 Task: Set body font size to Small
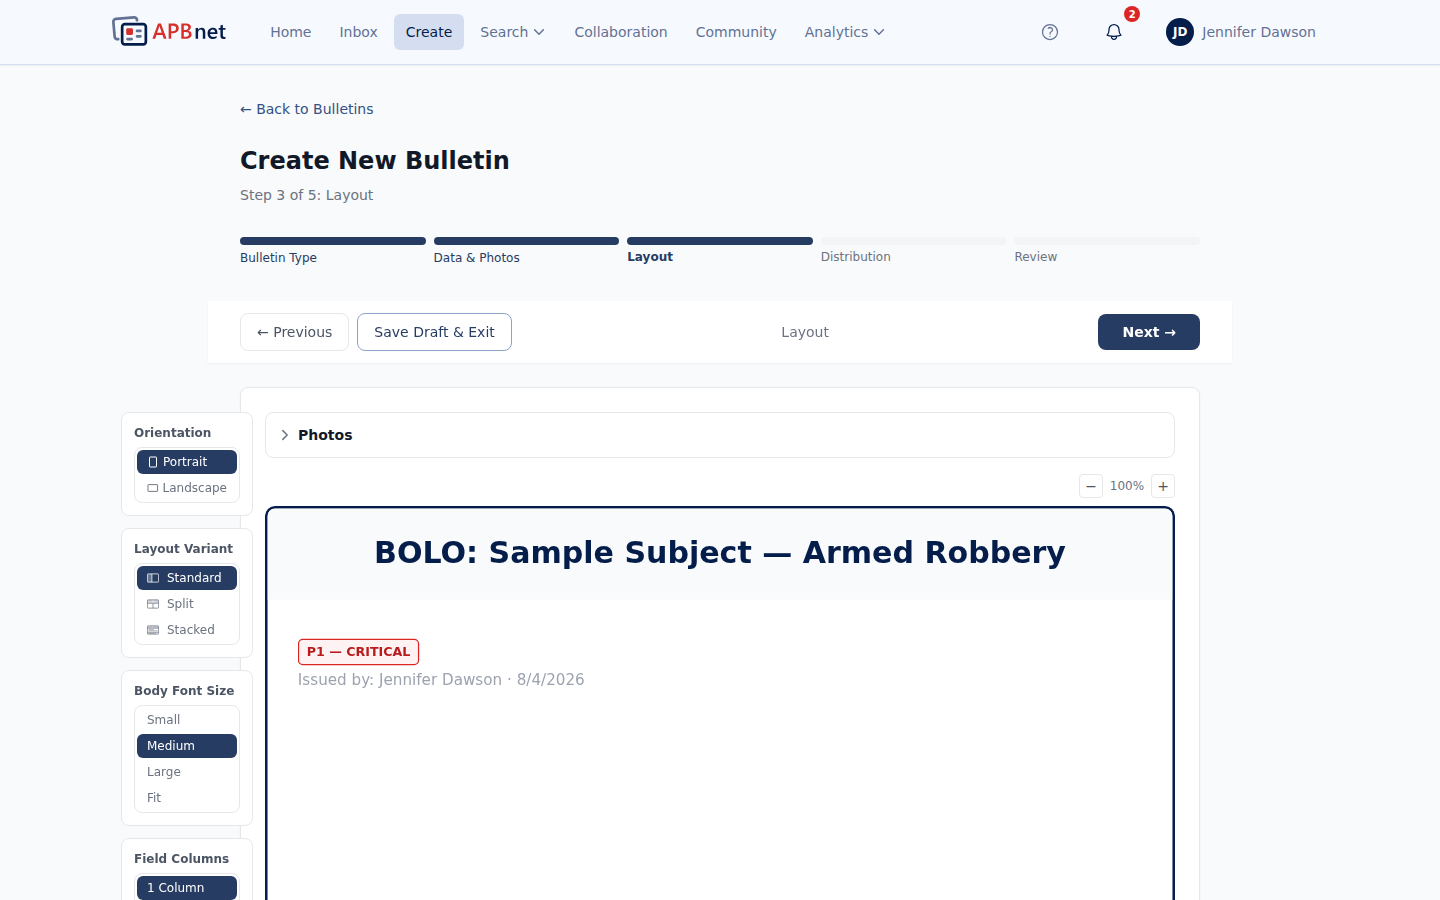pyautogui.click(x=187, y=720)
